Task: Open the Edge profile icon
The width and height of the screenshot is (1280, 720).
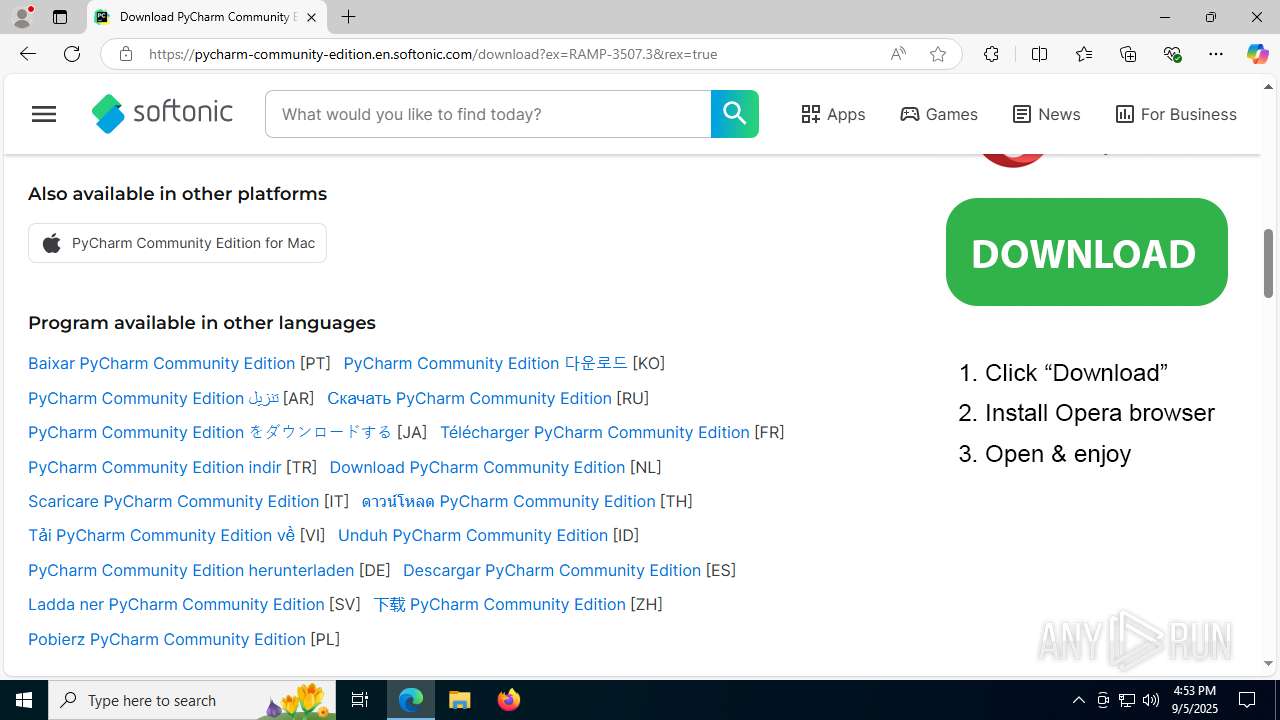Action: click(x=22, y=17)
